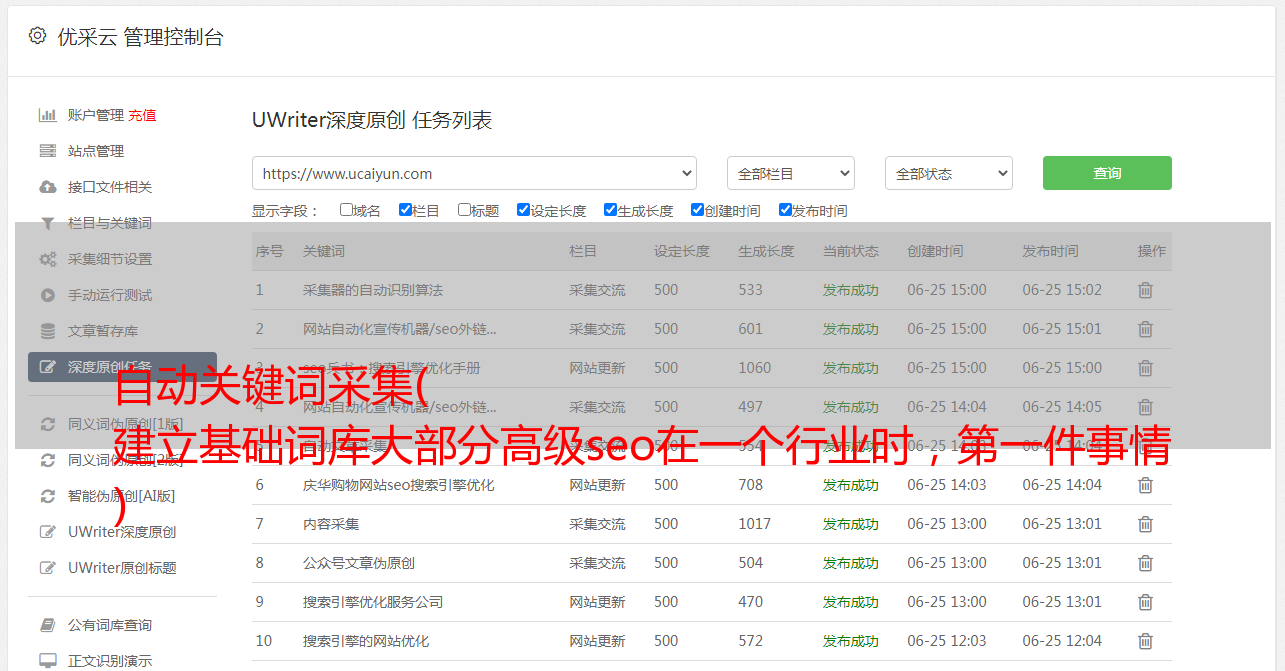This screenshot has height=671, width=1285.
Task: Click the refresh icon for 智能伪原创[AI版]
Action: 47,496
